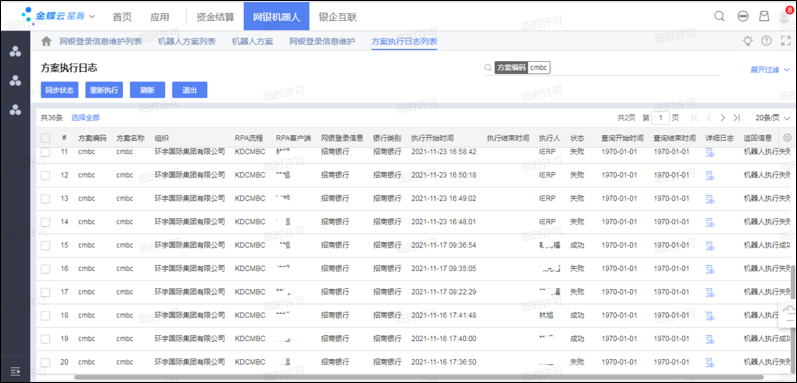Click column settings gear icon
This screenshot has height=383, width=797.
point(787,138)
